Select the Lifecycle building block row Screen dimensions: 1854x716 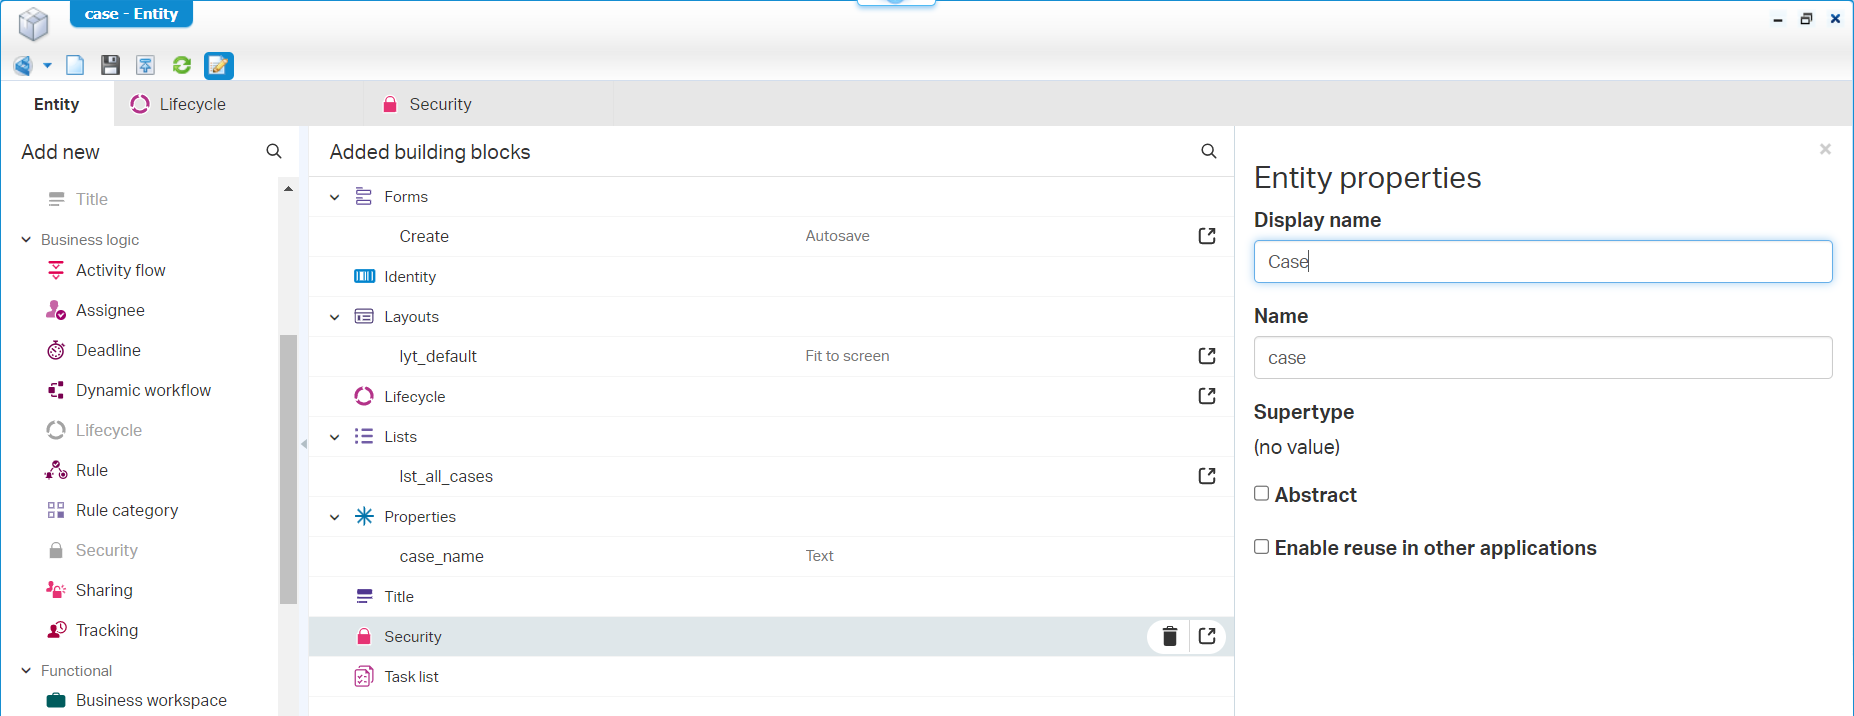(x=771, y=397)
